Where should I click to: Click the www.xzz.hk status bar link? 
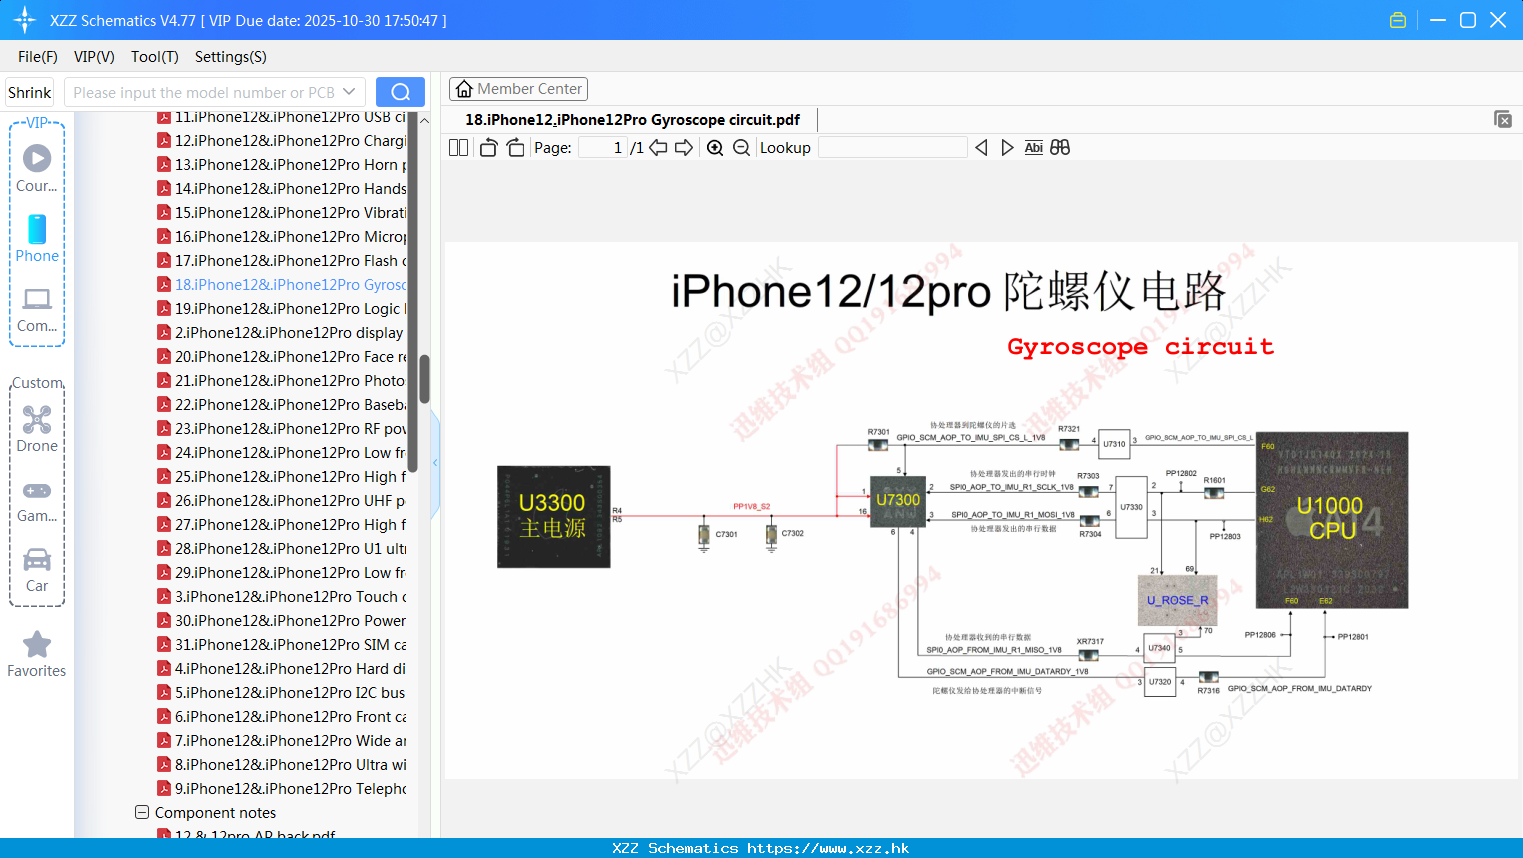(828, 848)
